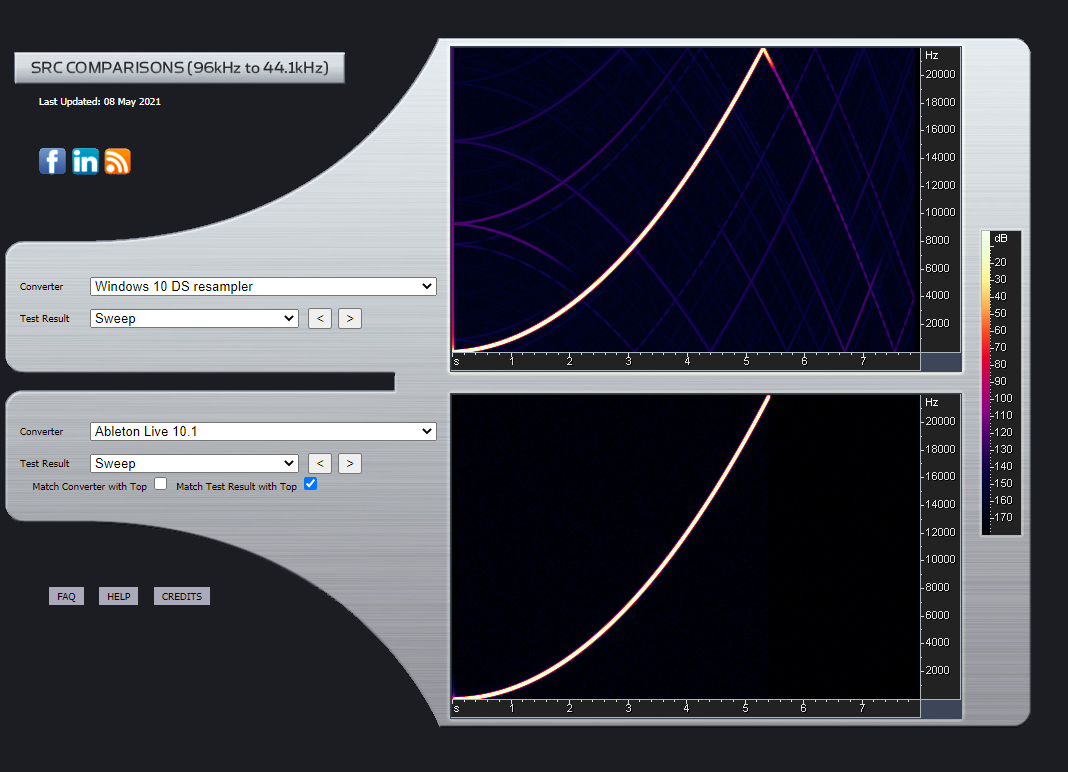Expand the top Test Result Sweep dropdown
The image size is (1068, 772).
point(194,319)
